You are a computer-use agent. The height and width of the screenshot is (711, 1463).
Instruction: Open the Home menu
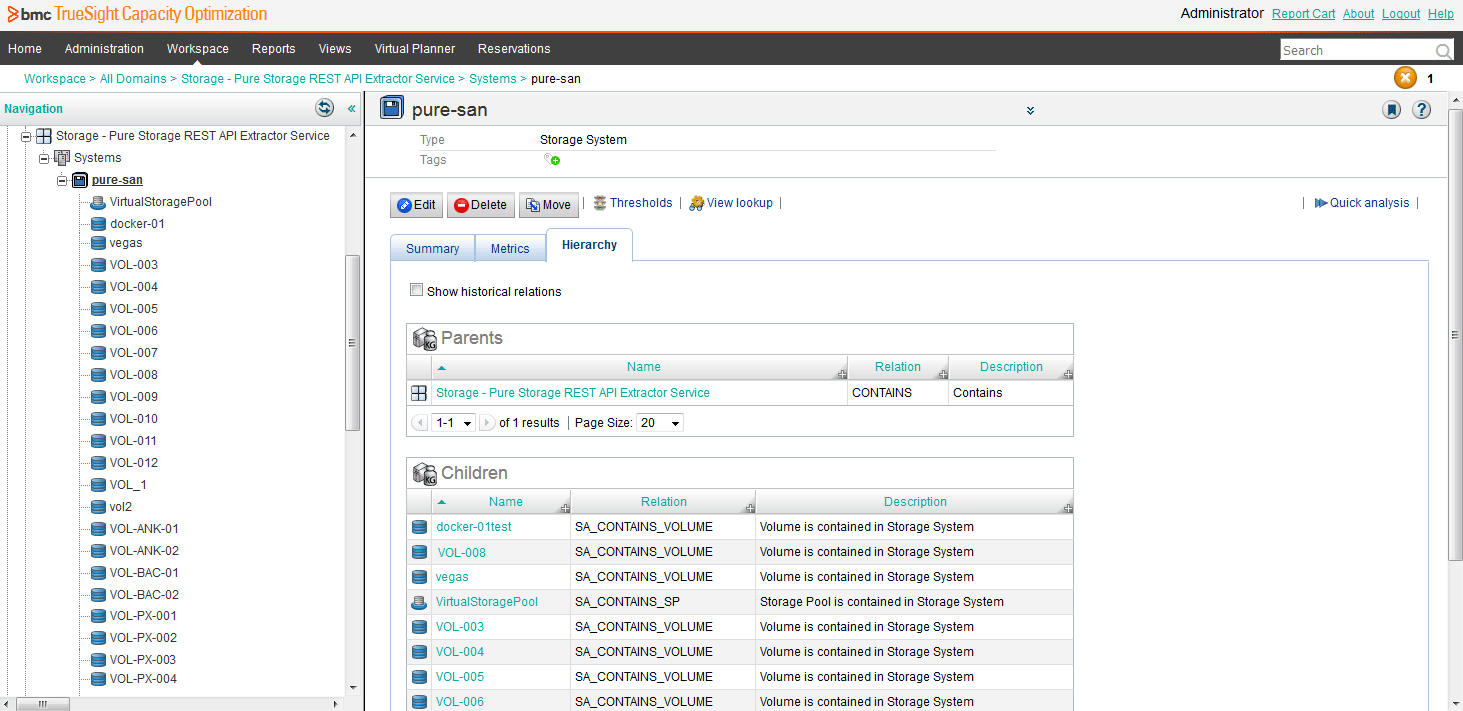(x=25, y=49)
